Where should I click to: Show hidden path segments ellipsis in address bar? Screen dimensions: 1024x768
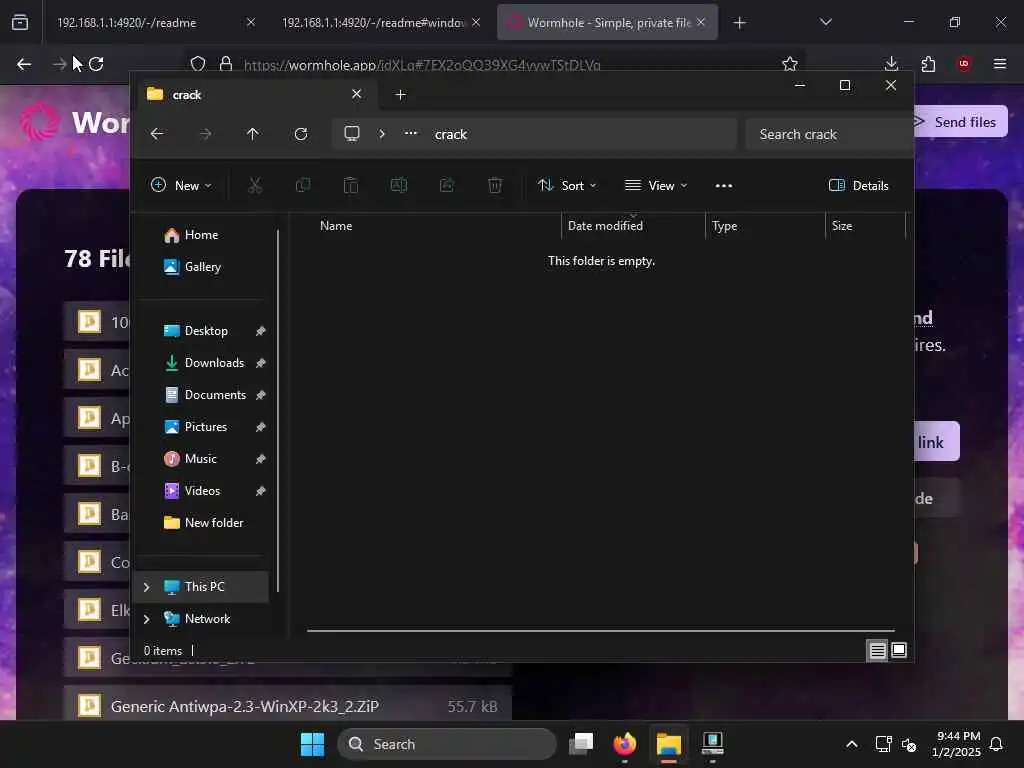coord(411,133)
